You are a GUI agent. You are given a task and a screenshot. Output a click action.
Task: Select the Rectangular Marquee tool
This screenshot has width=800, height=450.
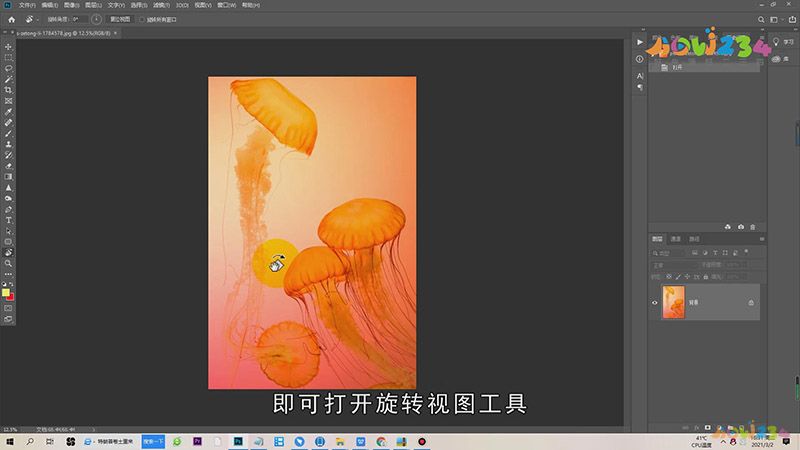point(8,58)
